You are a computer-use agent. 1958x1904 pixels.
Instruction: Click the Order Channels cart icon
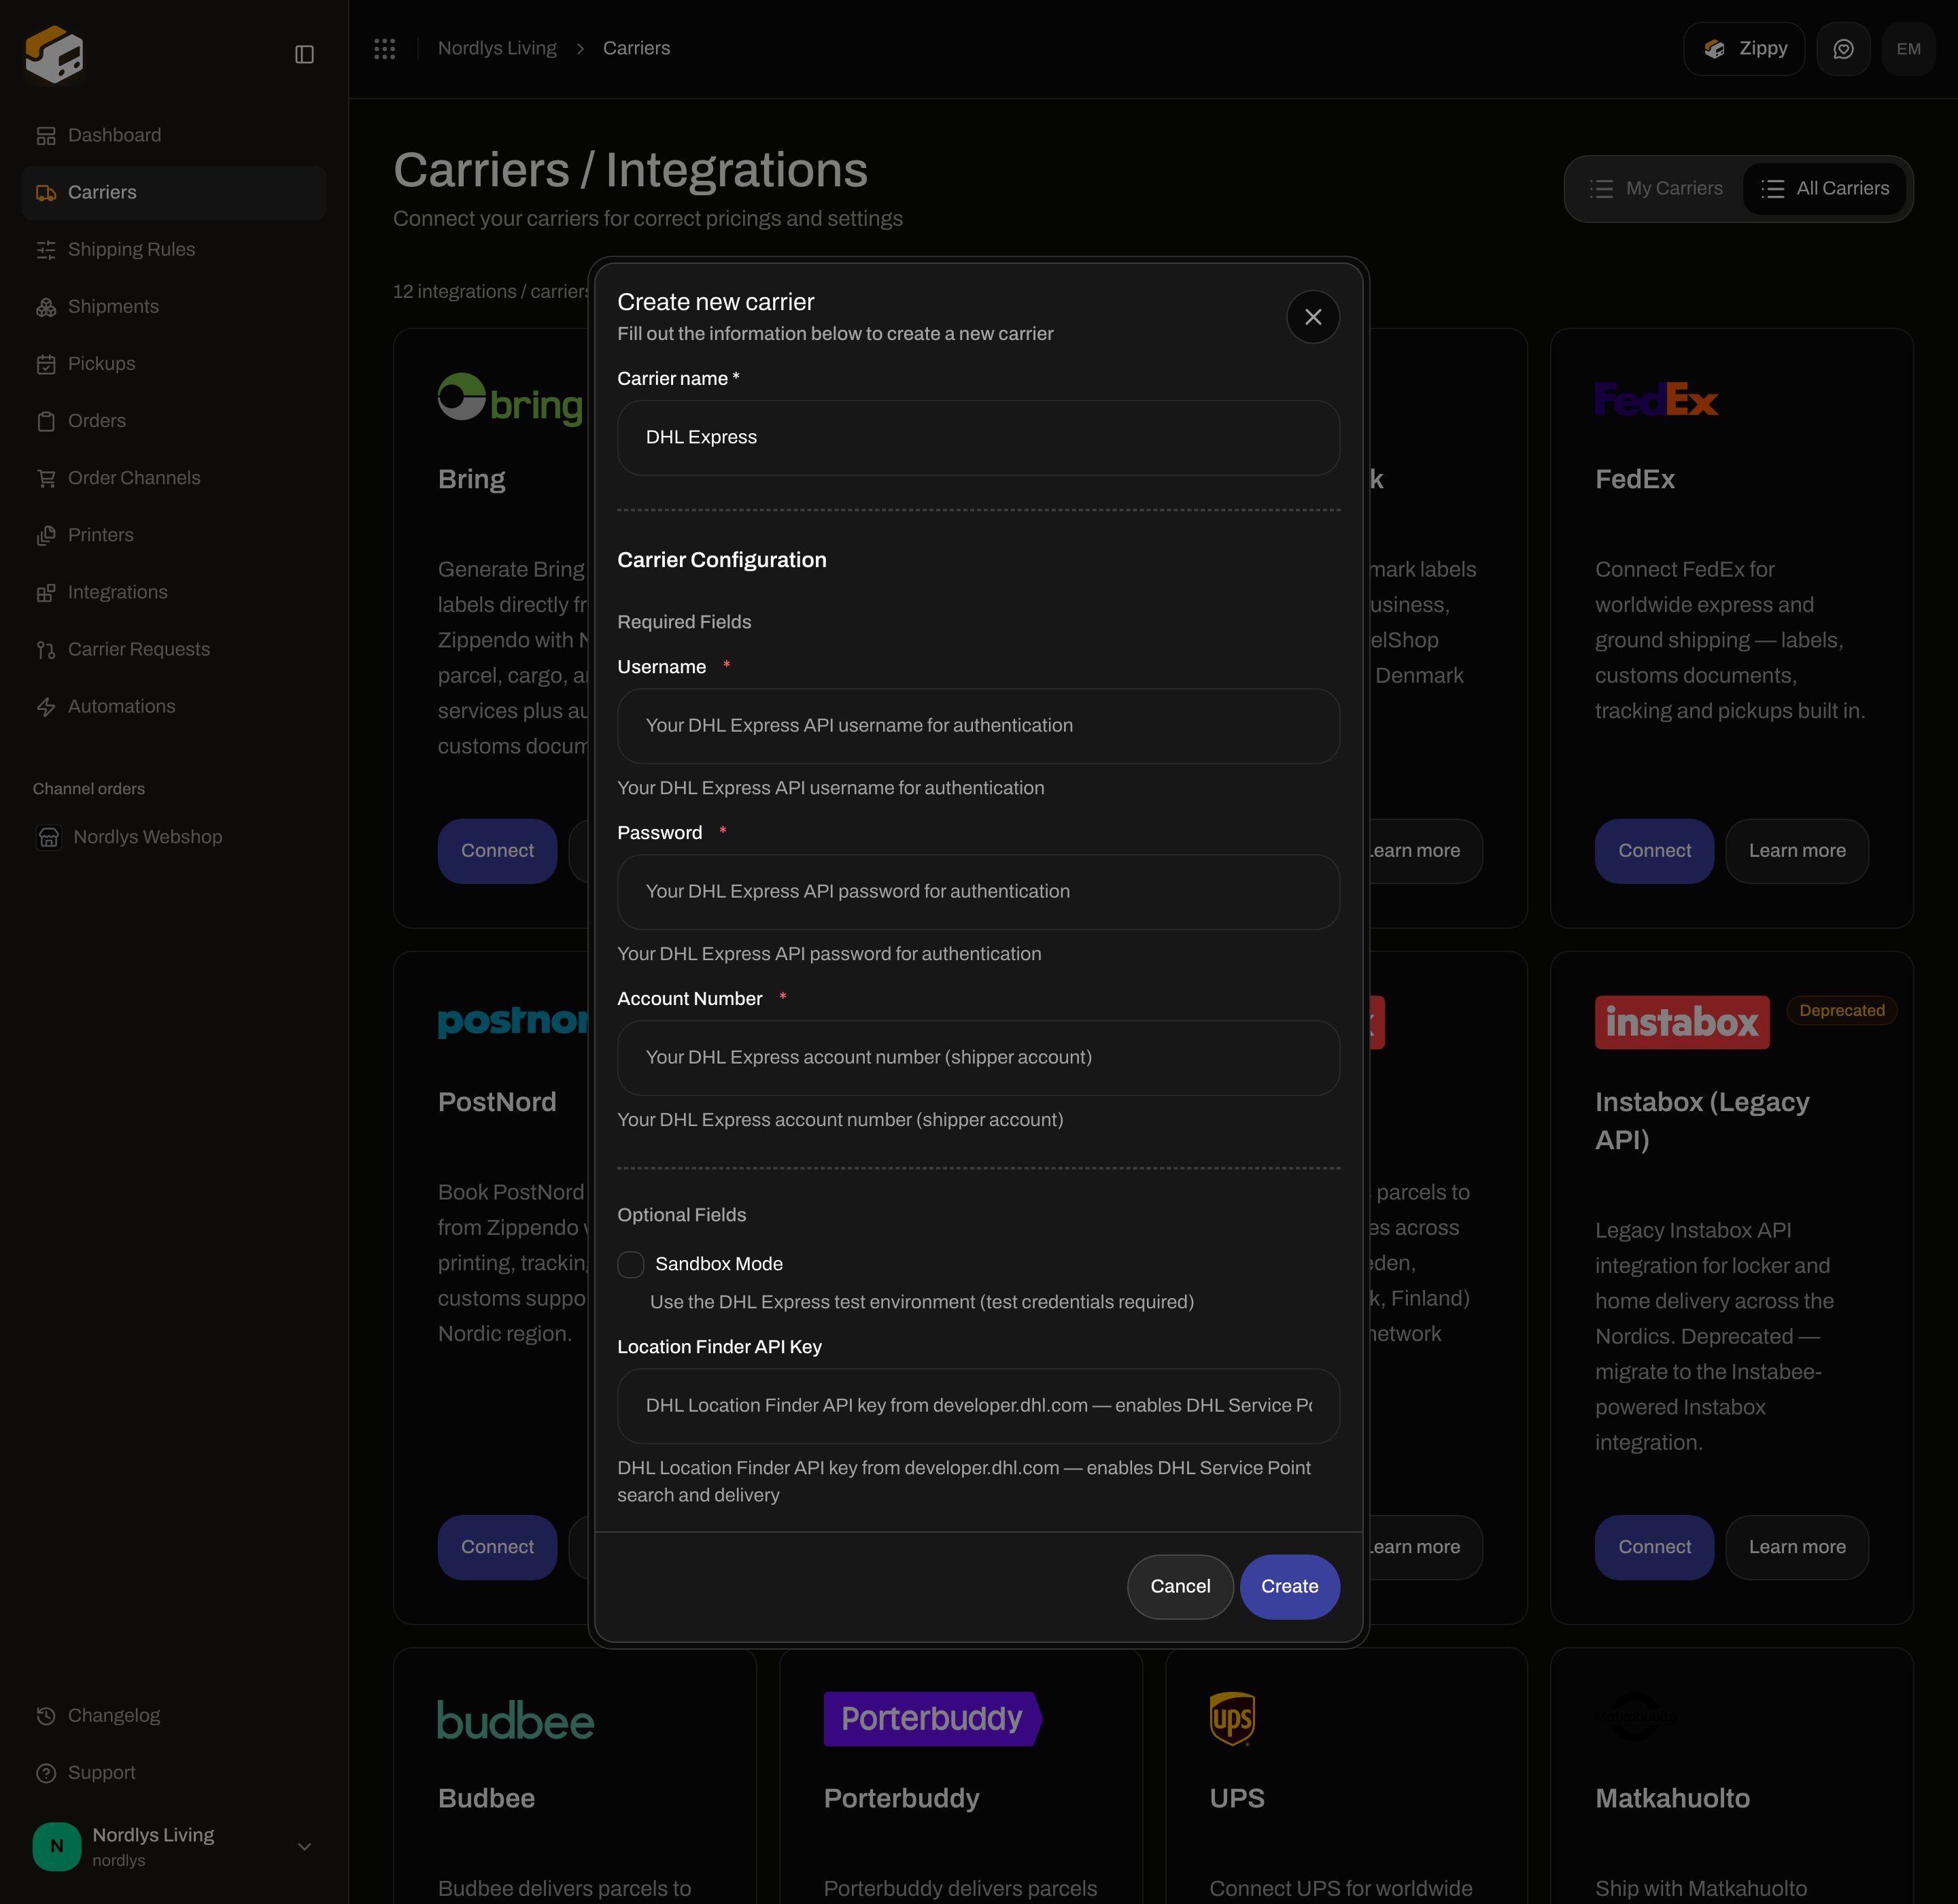[46, 478]
